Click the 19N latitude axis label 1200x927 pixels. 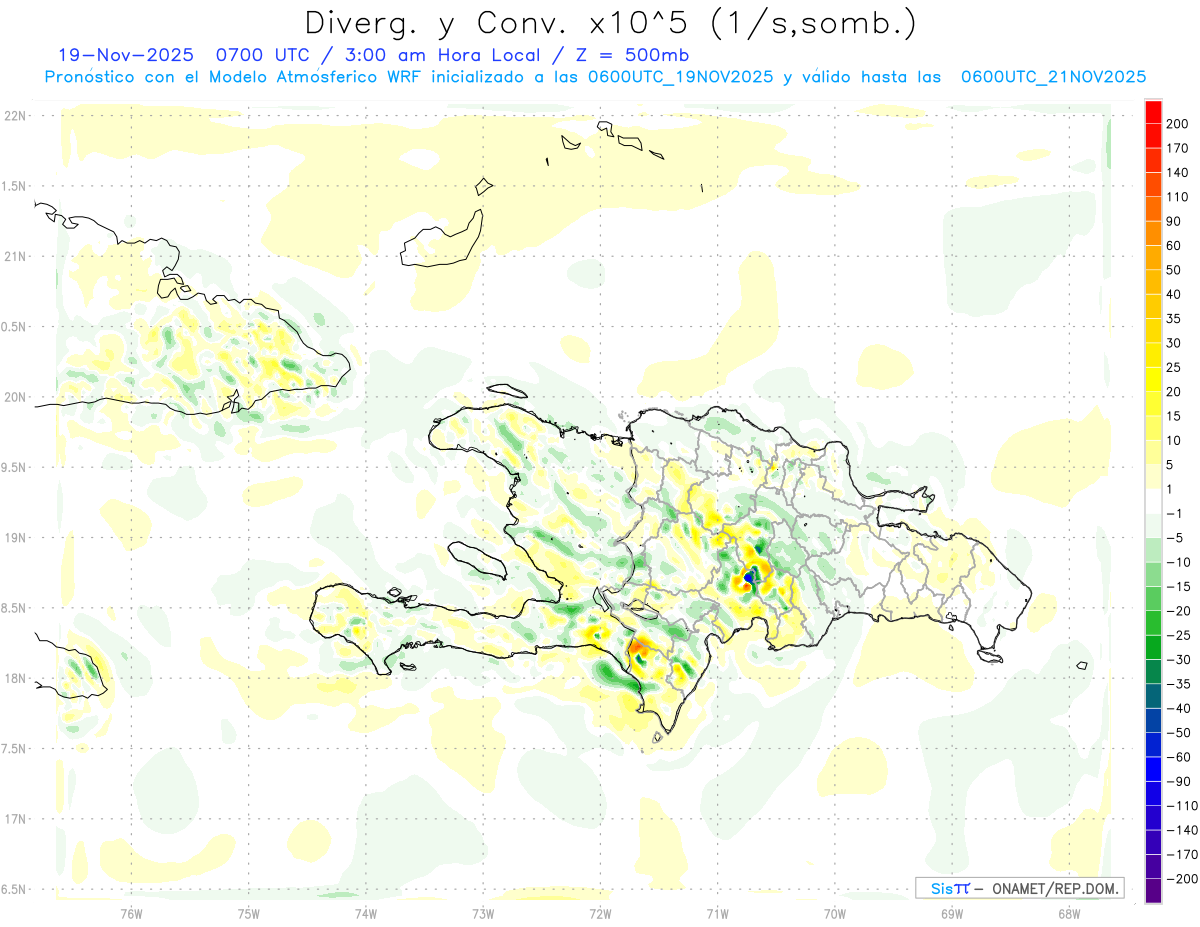point(14,538)
